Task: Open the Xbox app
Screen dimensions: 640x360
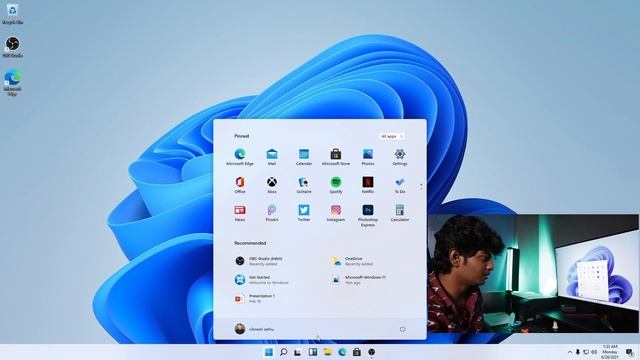Action: [272, 185]
